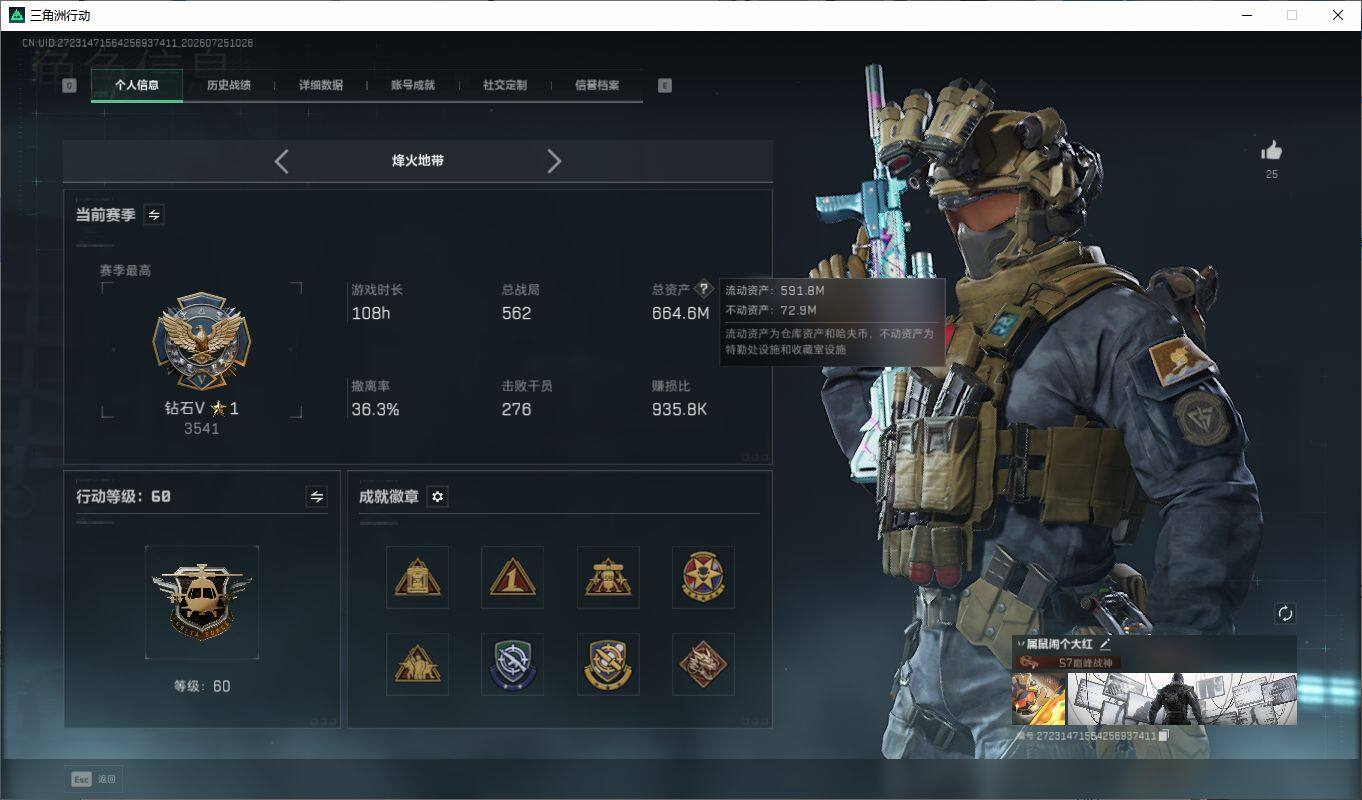Open achievement badges gear settings
The image size is (1362, 800).
(437, 496)
